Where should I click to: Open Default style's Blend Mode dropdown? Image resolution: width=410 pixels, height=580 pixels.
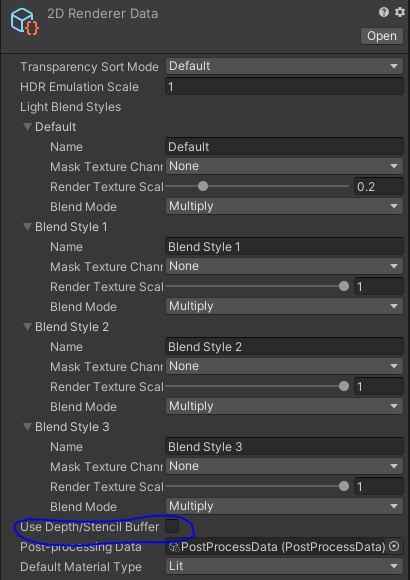(284, 206)
